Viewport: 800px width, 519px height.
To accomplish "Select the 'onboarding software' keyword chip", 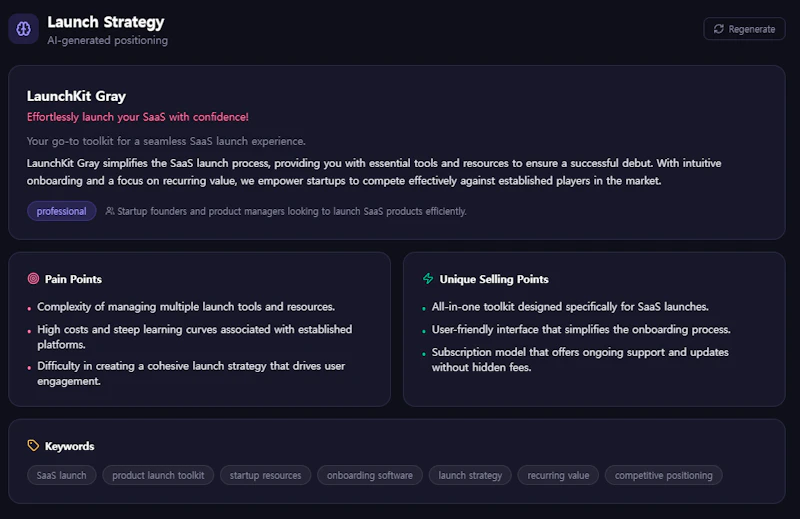I will click(x=370, y=475).
